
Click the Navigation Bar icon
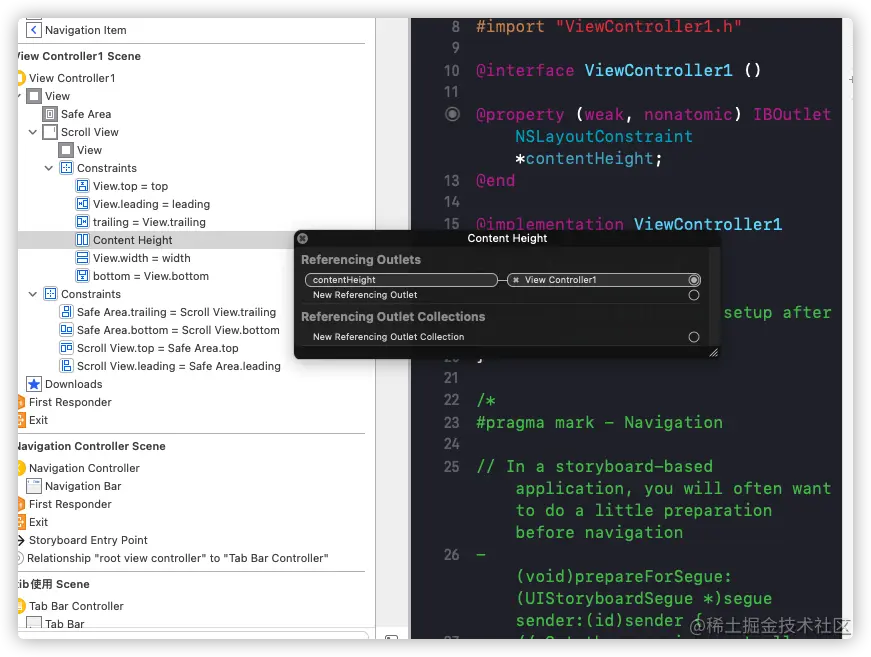coord(34,486)
